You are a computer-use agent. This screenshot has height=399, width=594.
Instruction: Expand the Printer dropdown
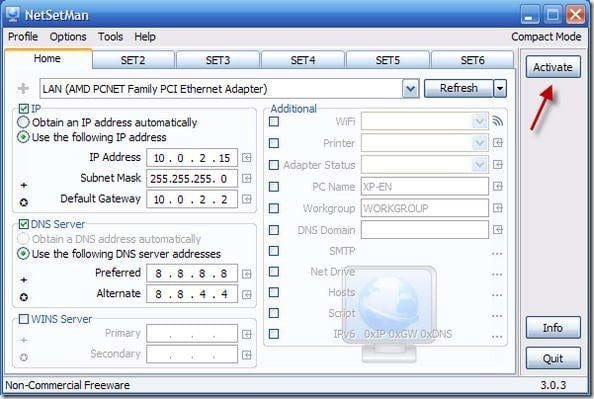[x=480, y=143]
